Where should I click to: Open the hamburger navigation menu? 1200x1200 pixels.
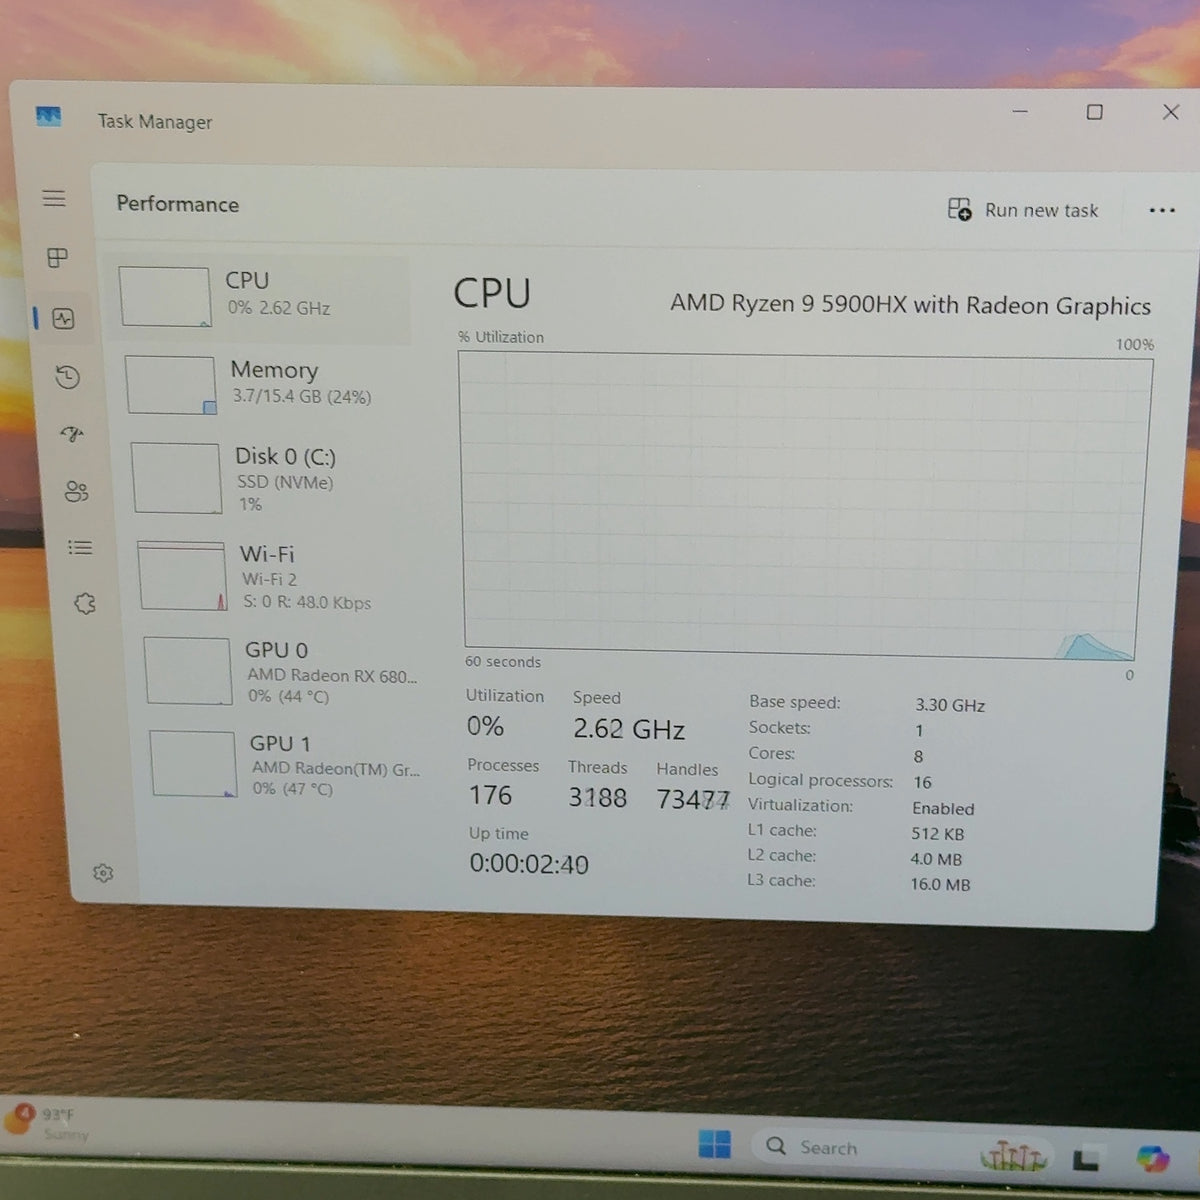(x=54, y=198)
